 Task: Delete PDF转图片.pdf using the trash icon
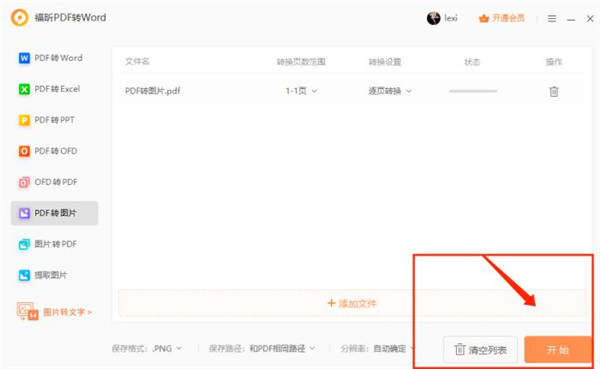click(554, 91)
